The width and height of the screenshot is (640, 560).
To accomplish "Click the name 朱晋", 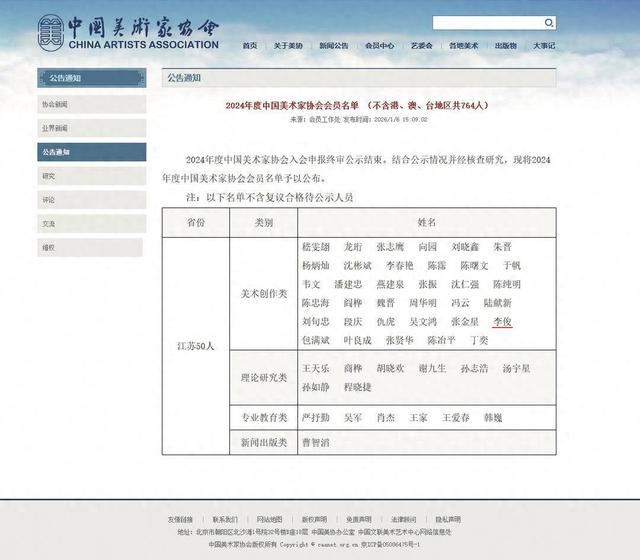I will (x=502, y=247).
